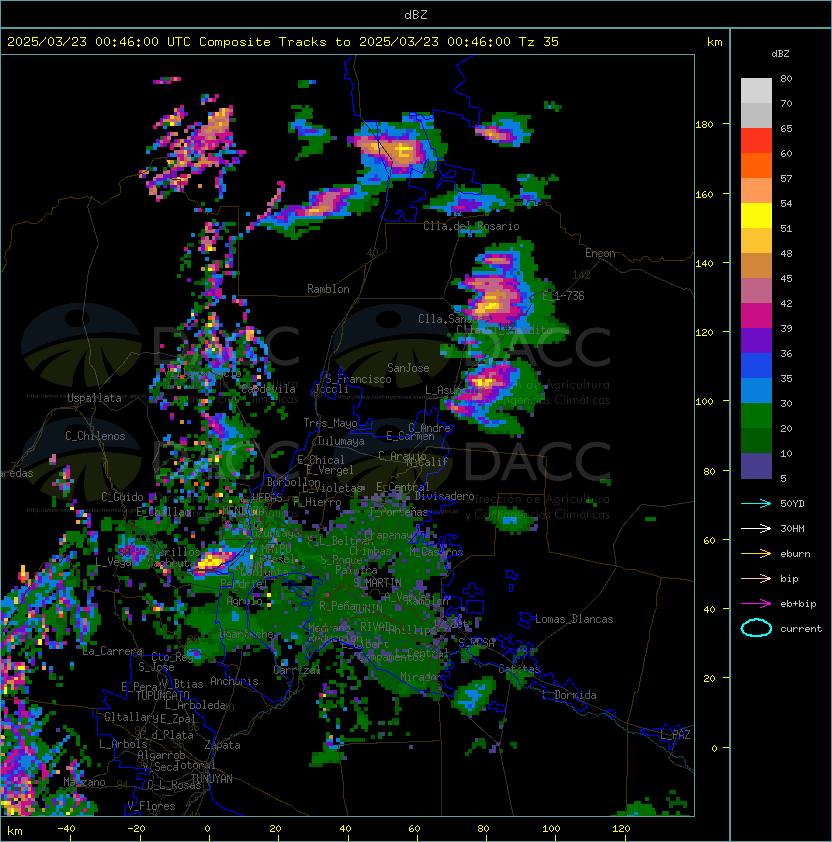Click the 'SanJose' map label
Image resolution: width=832 pixels, height=842 pixels.
coord(408,368)
